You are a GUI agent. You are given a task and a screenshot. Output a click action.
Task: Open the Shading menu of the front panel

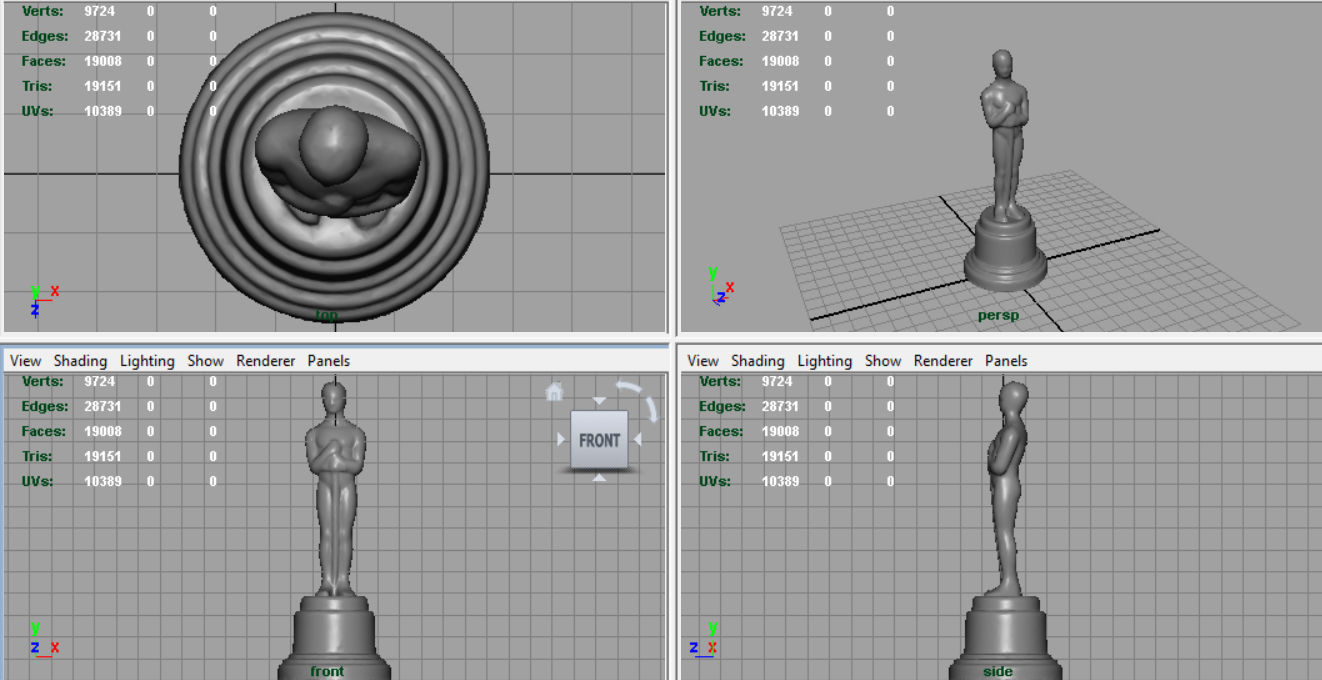(80, 361)
